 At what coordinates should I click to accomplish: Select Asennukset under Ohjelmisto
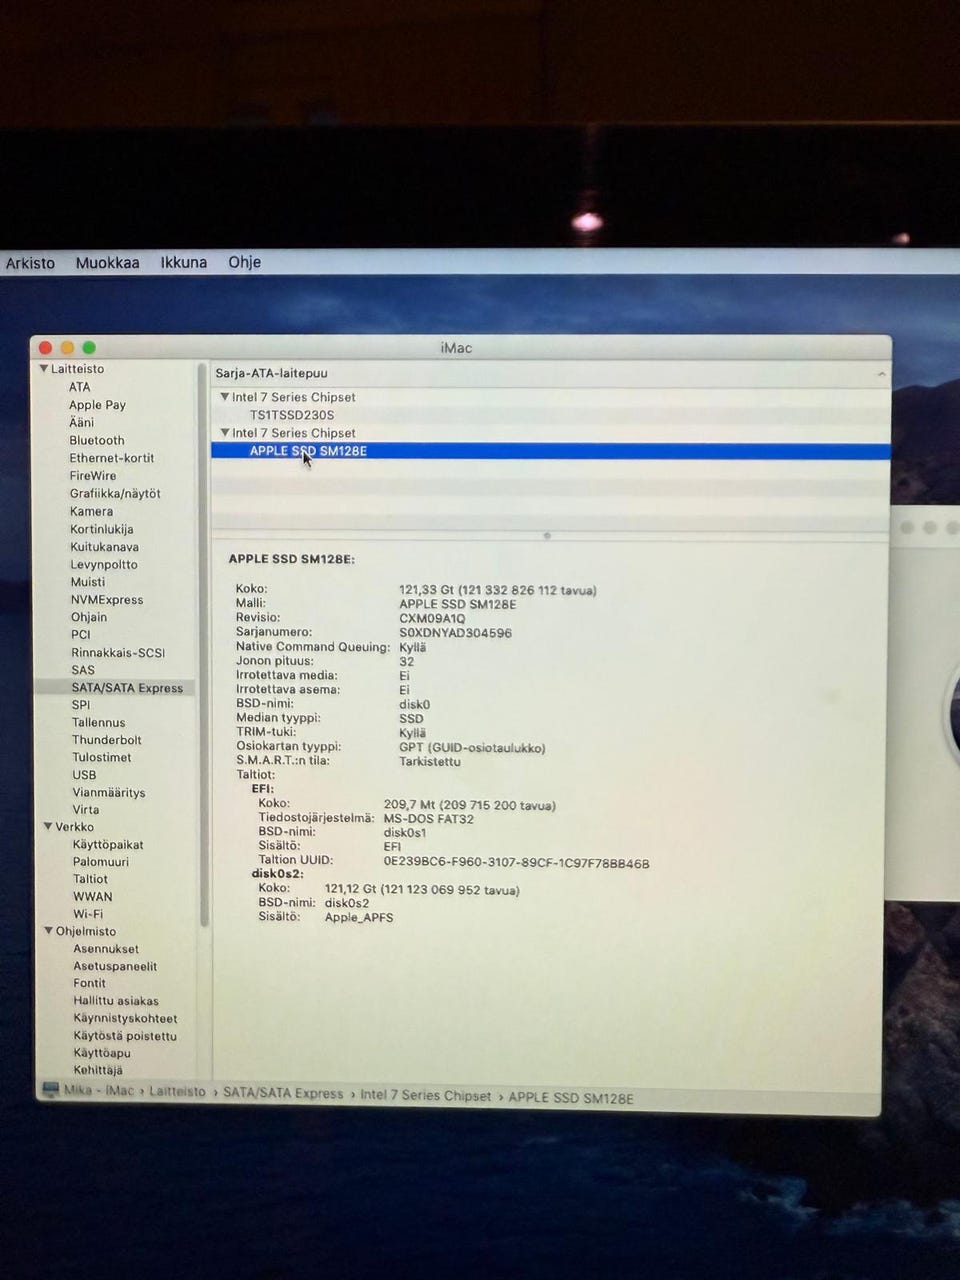(x=106, y=949)
